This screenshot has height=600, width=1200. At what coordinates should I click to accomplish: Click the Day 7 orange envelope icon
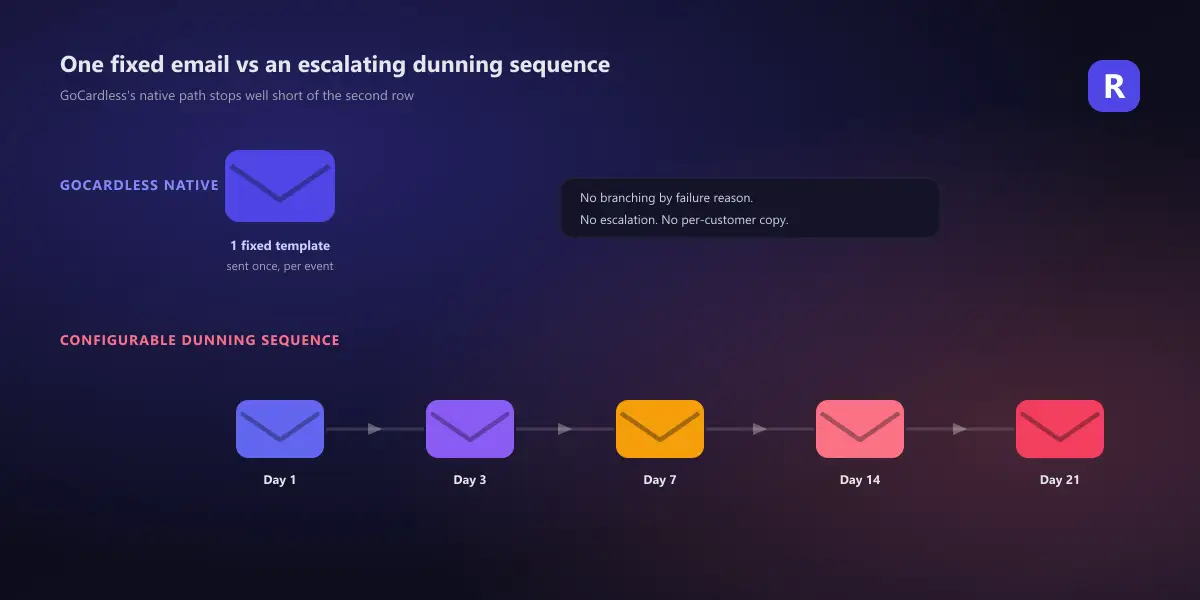[x=660, y=429]
